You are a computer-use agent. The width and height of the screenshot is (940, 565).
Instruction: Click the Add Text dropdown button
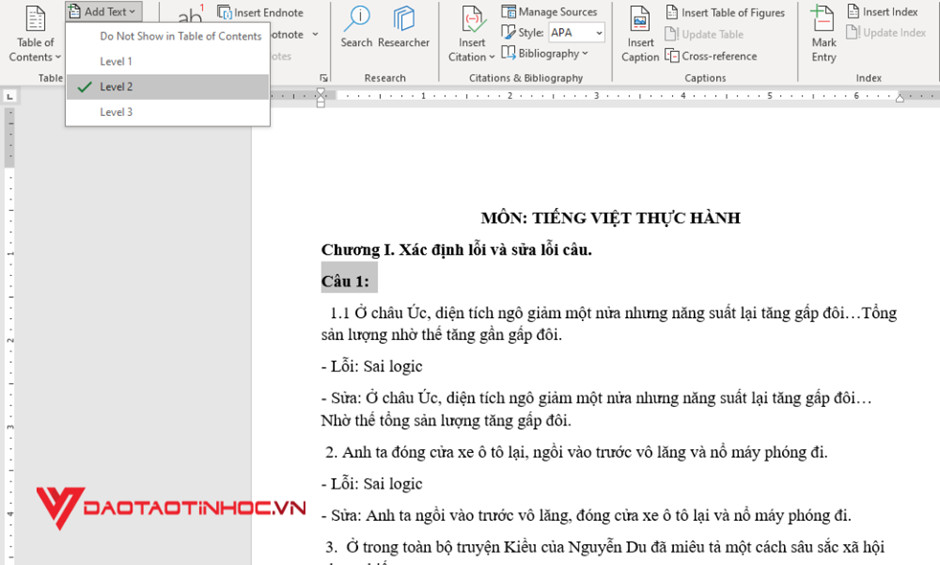(x=104, y=11)
